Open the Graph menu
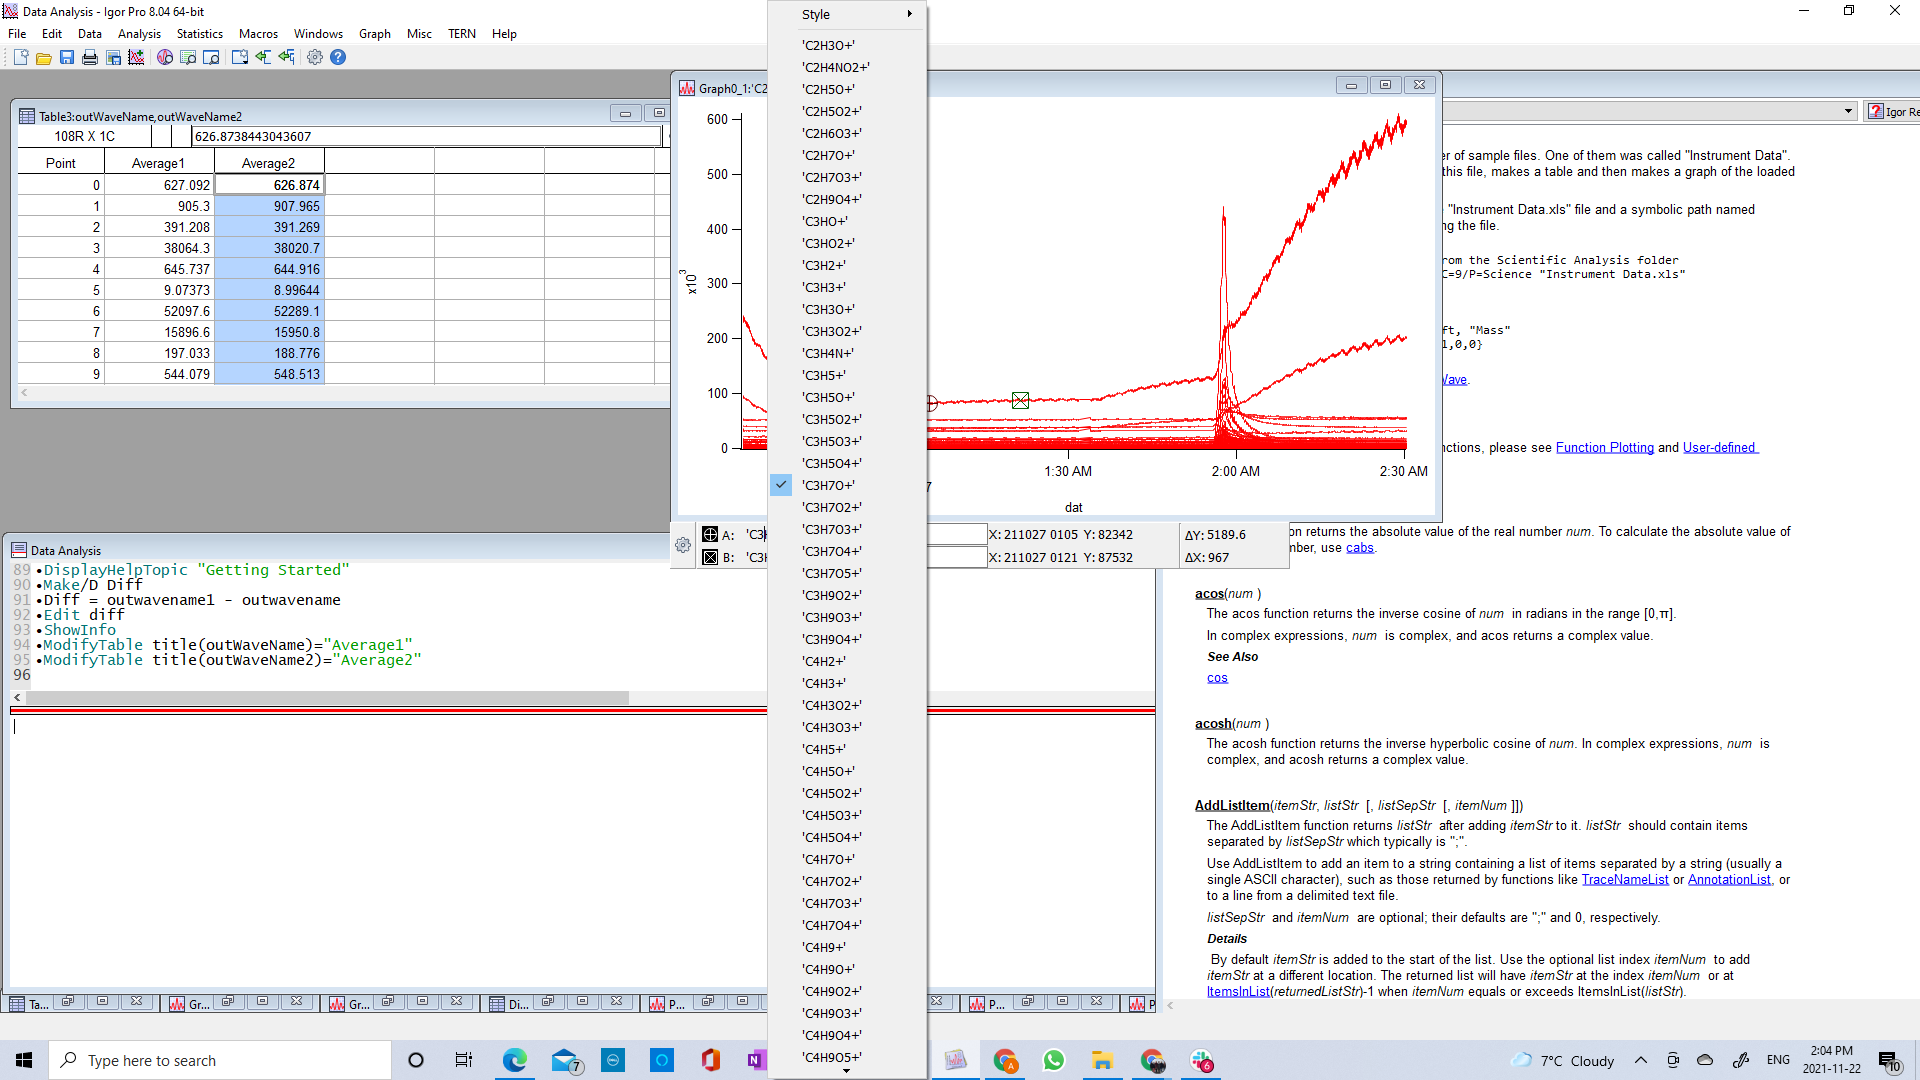The height and width of the screenshot is (1080, 1920). (x=375, y=33)
